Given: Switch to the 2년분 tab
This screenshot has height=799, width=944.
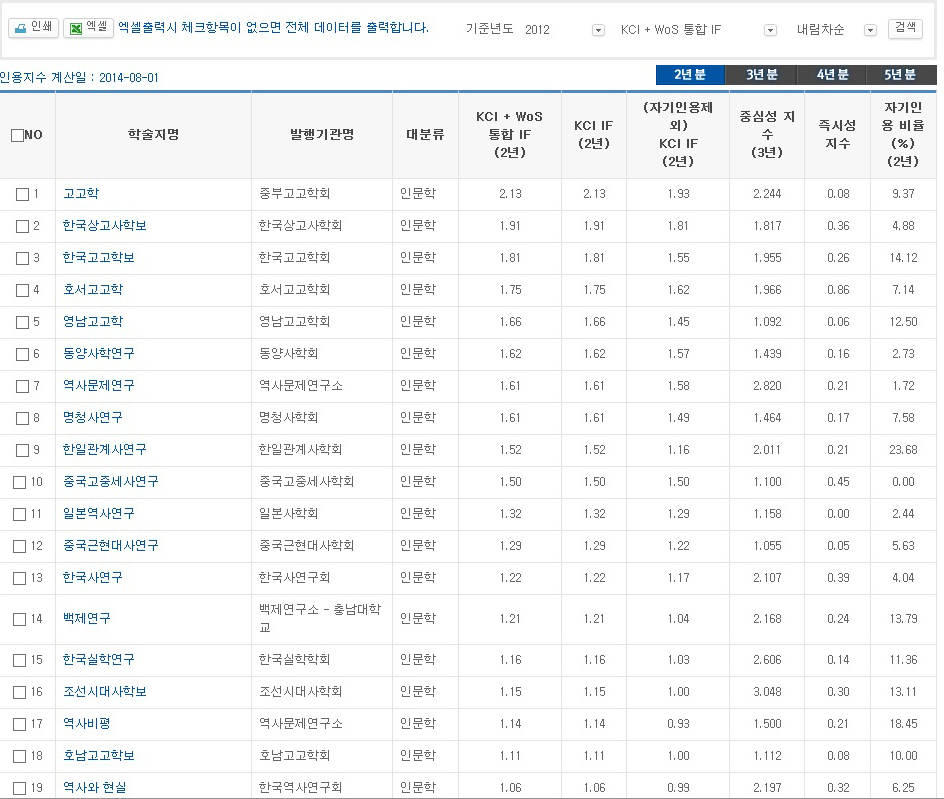Looking at the screenshot, I should tap(690, 75).
